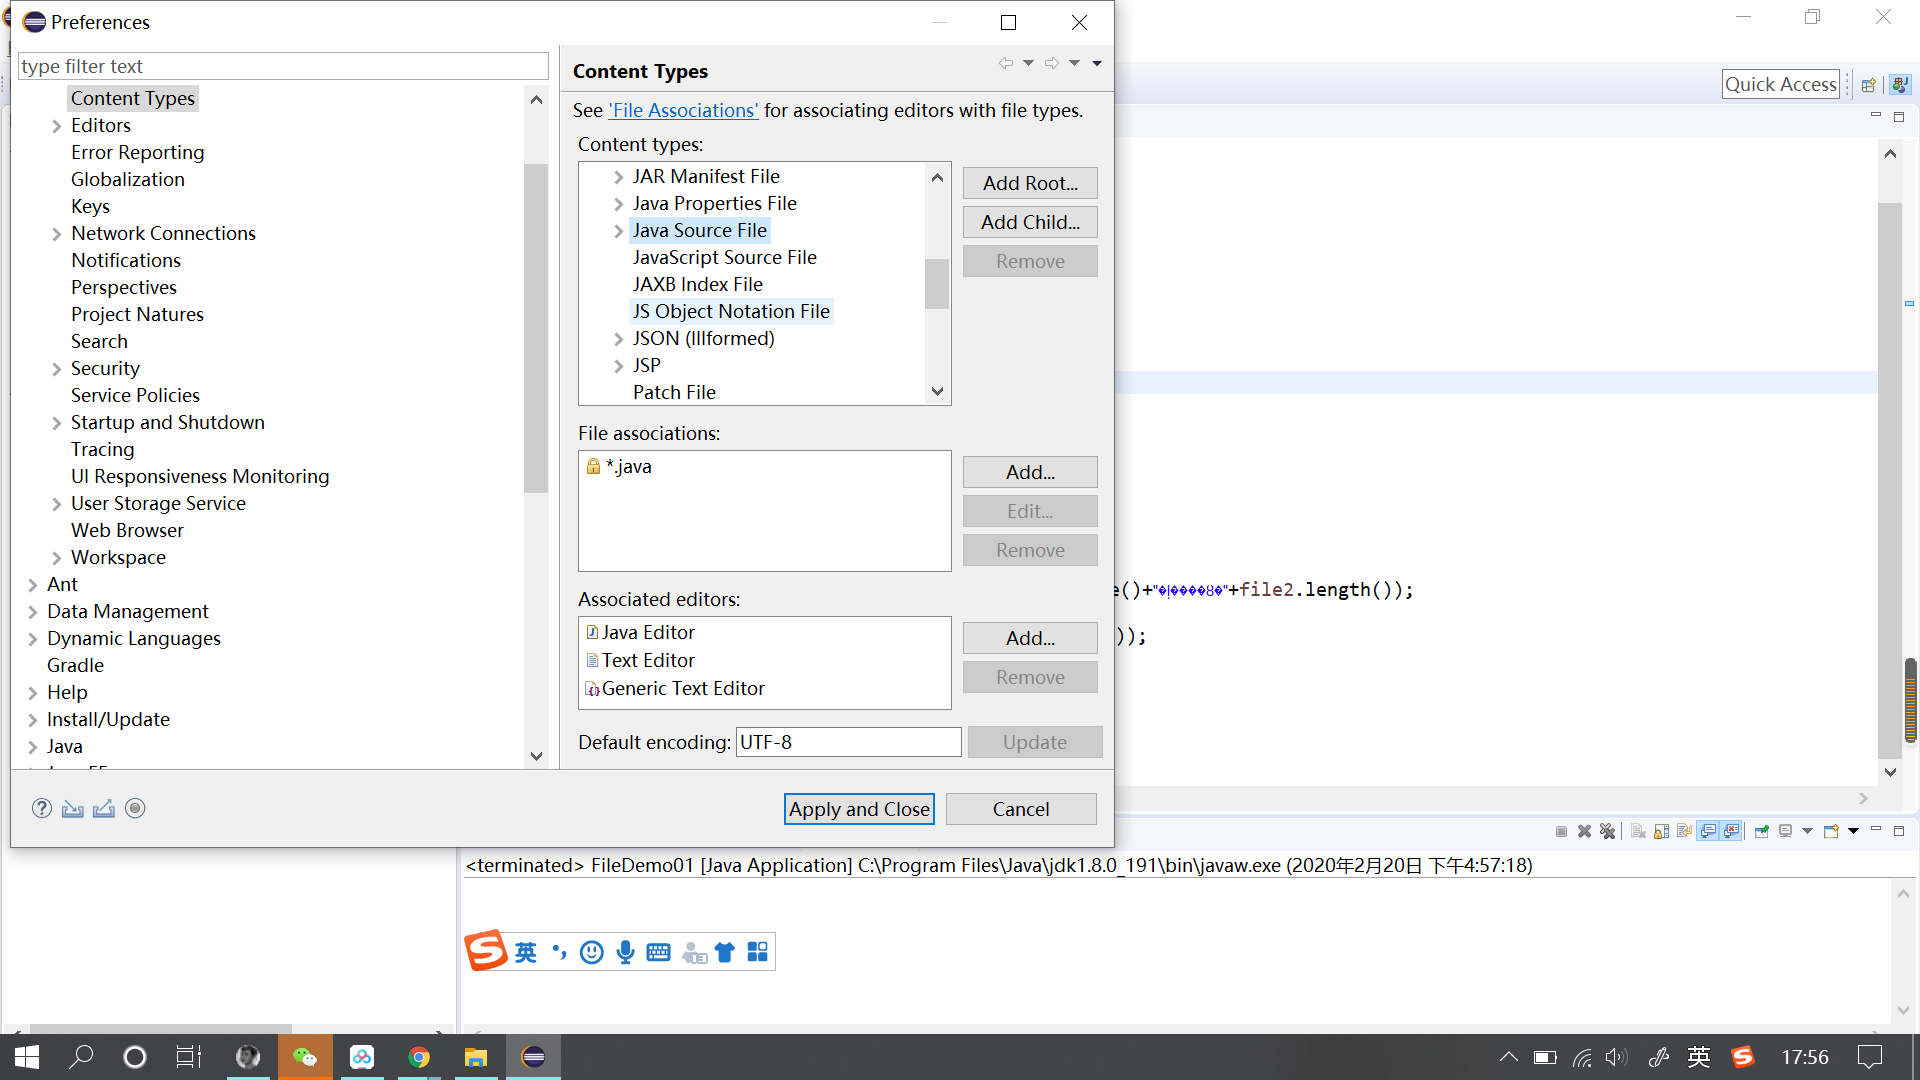Image resolution: width=1920 pixels, height=1080 pixels.
Task: Click the import preferences icon
Action: [x=72, y=808]
